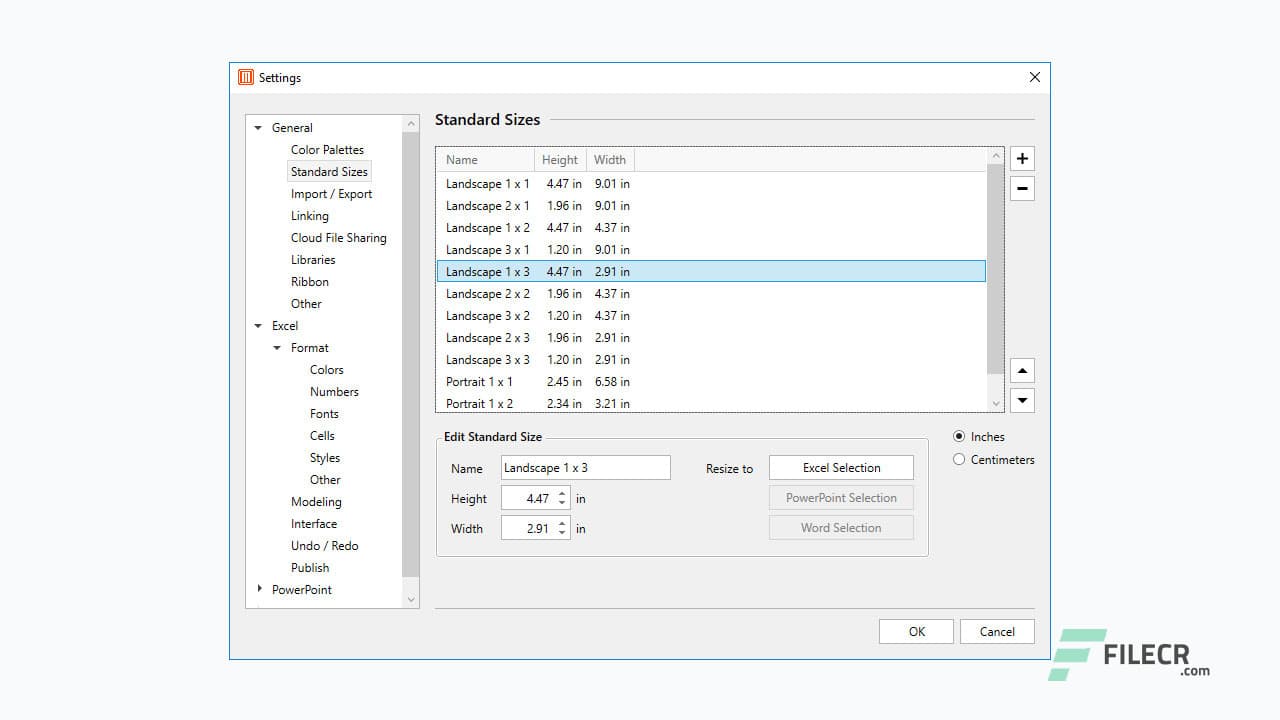The image size is (1280, 720).
Task: Increase Height value using its stepper up arrow
Action: (561, 494)
